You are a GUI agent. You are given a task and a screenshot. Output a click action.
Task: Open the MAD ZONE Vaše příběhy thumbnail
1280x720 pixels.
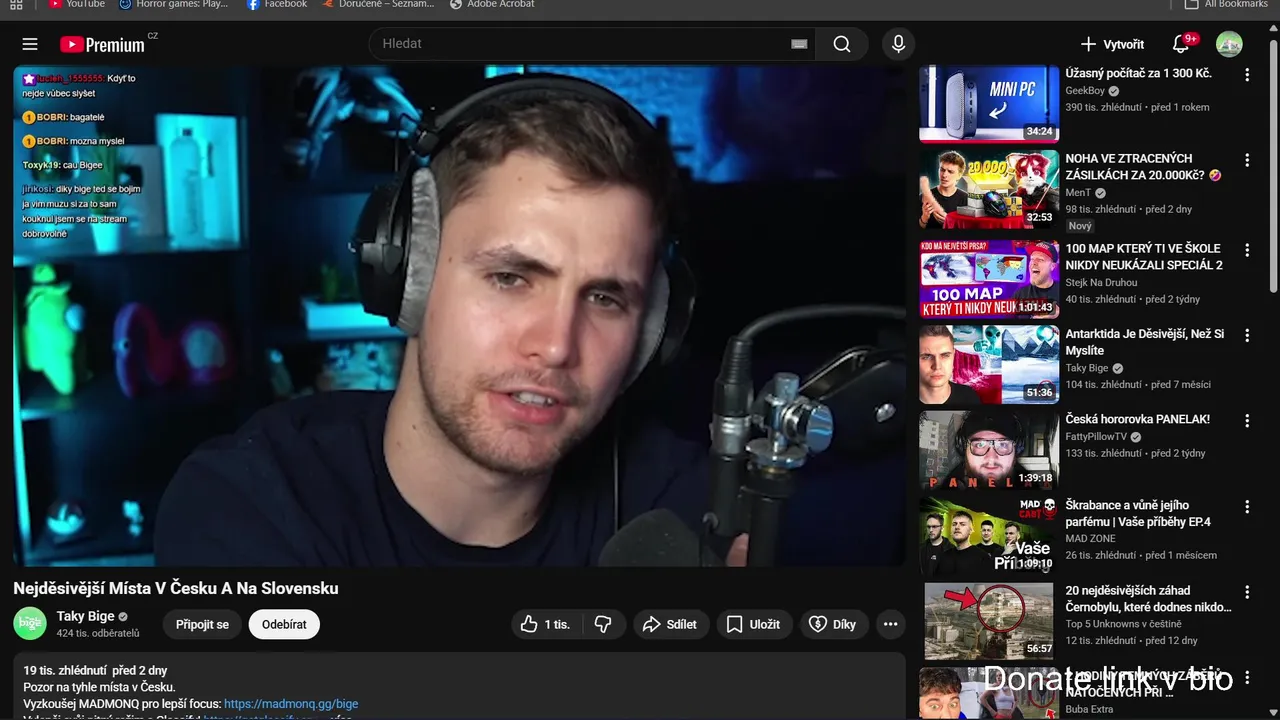point(989,535)
